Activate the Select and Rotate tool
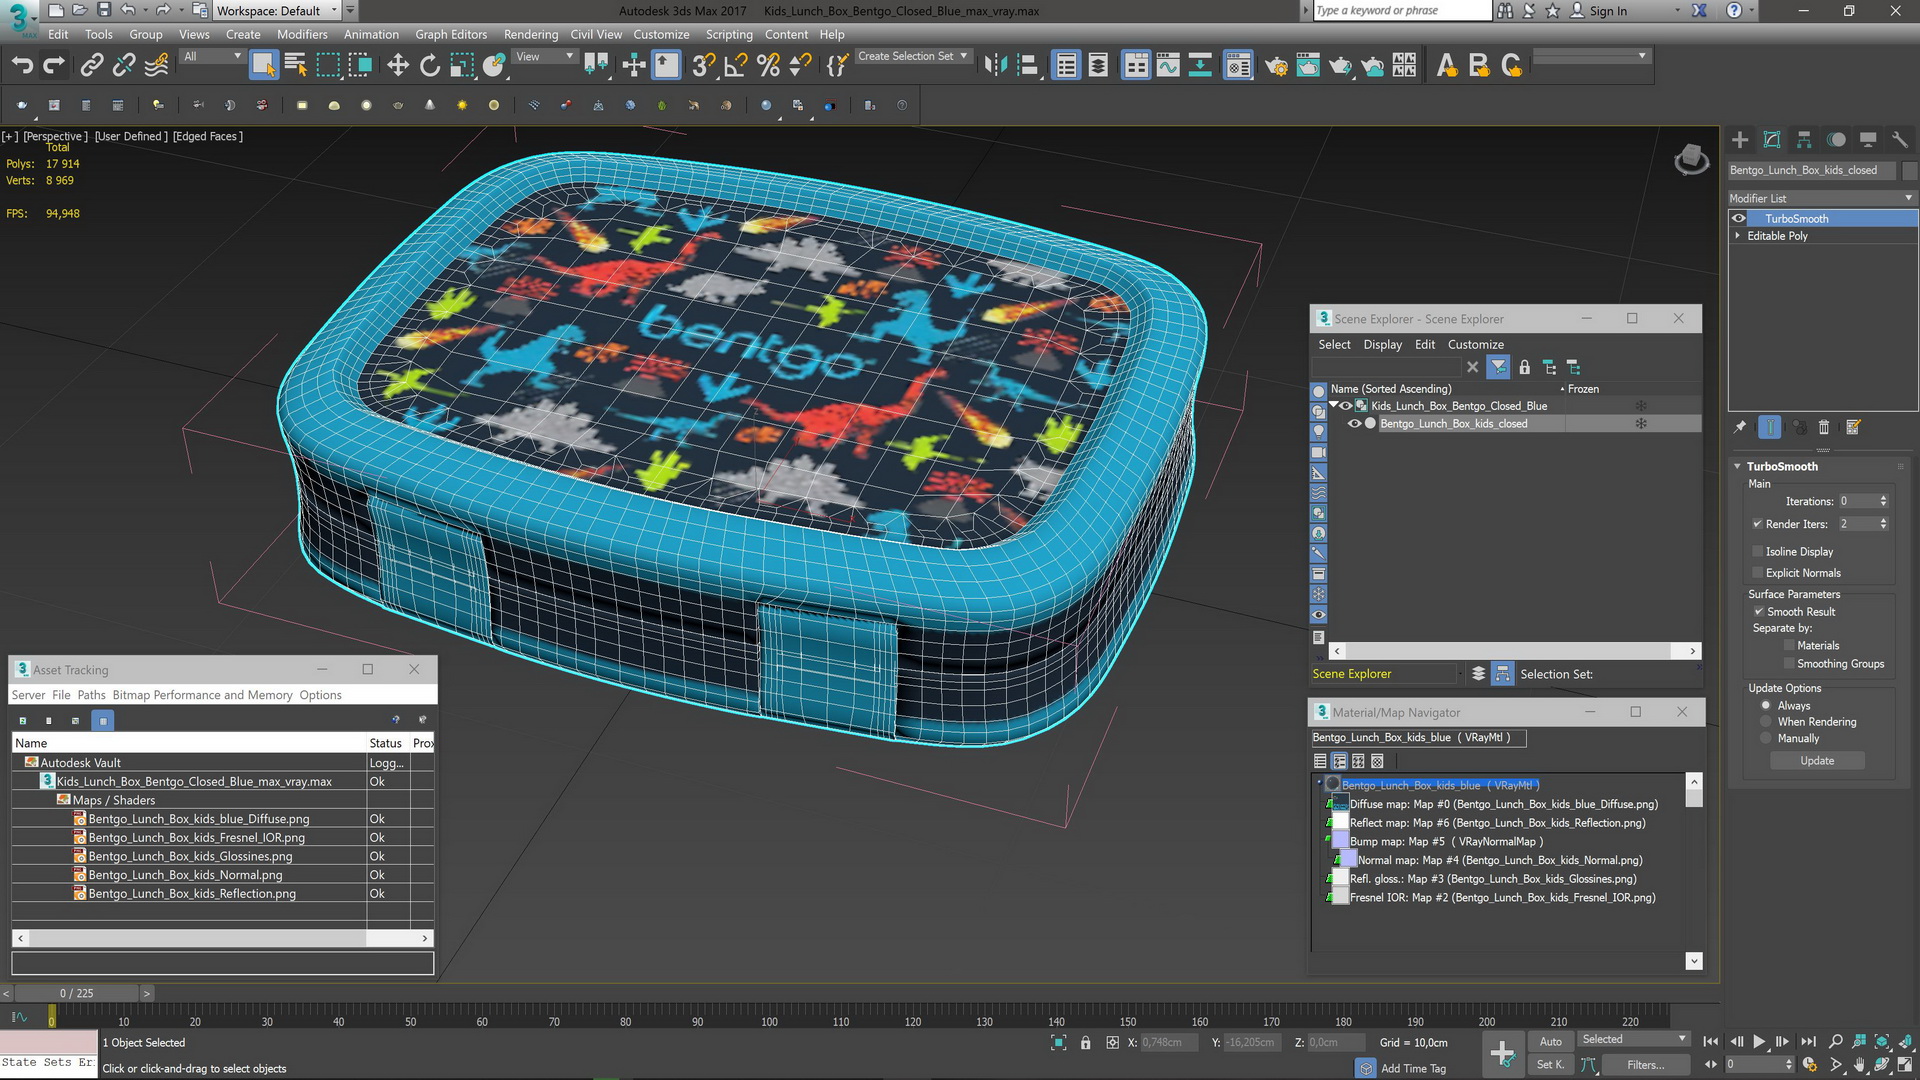This screenshot has width=1920, height=1080. (x=430, y=66)
